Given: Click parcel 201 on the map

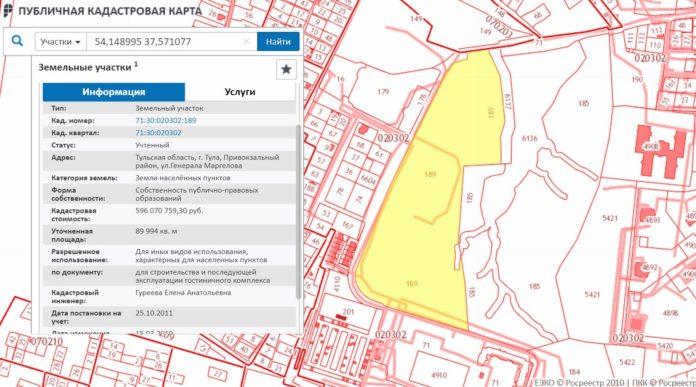Looking at the screenshot, I should click(x=348, y=312).
